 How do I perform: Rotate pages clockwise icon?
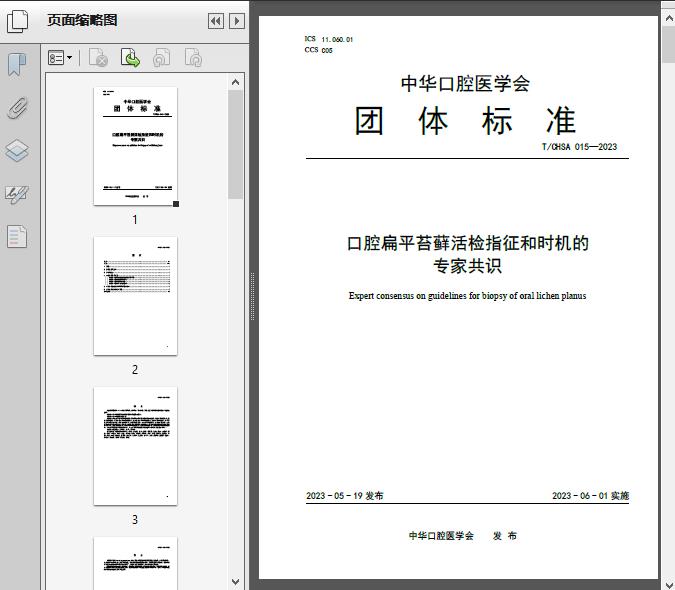193,58
